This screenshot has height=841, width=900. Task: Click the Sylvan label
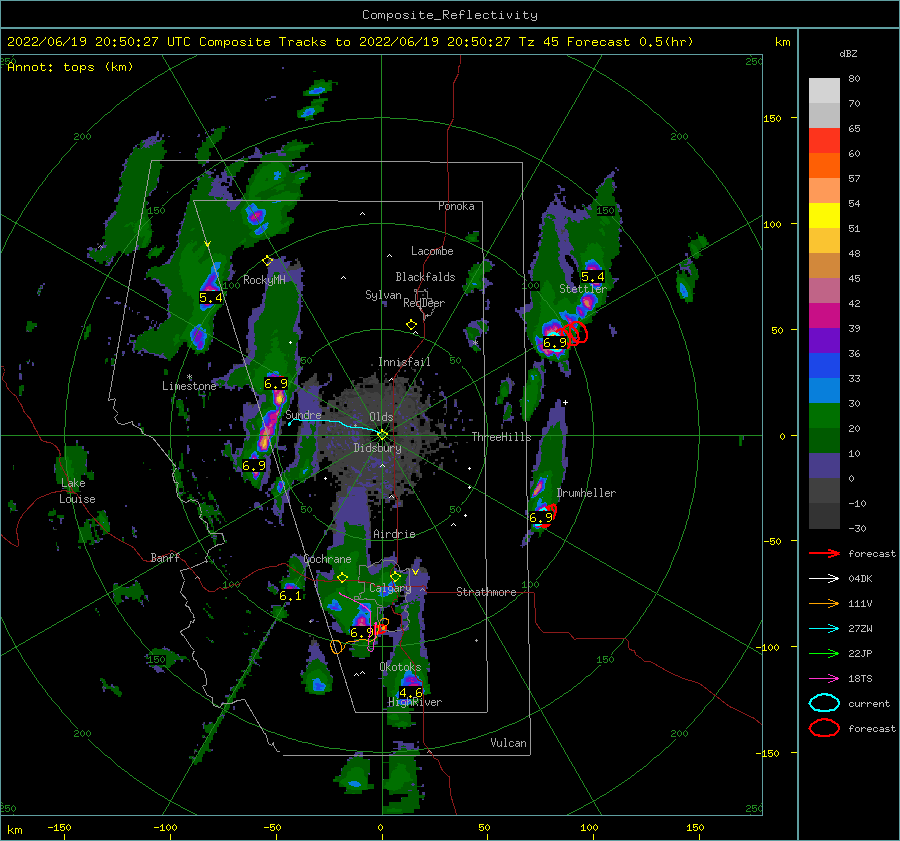click(x=383, y=295)
